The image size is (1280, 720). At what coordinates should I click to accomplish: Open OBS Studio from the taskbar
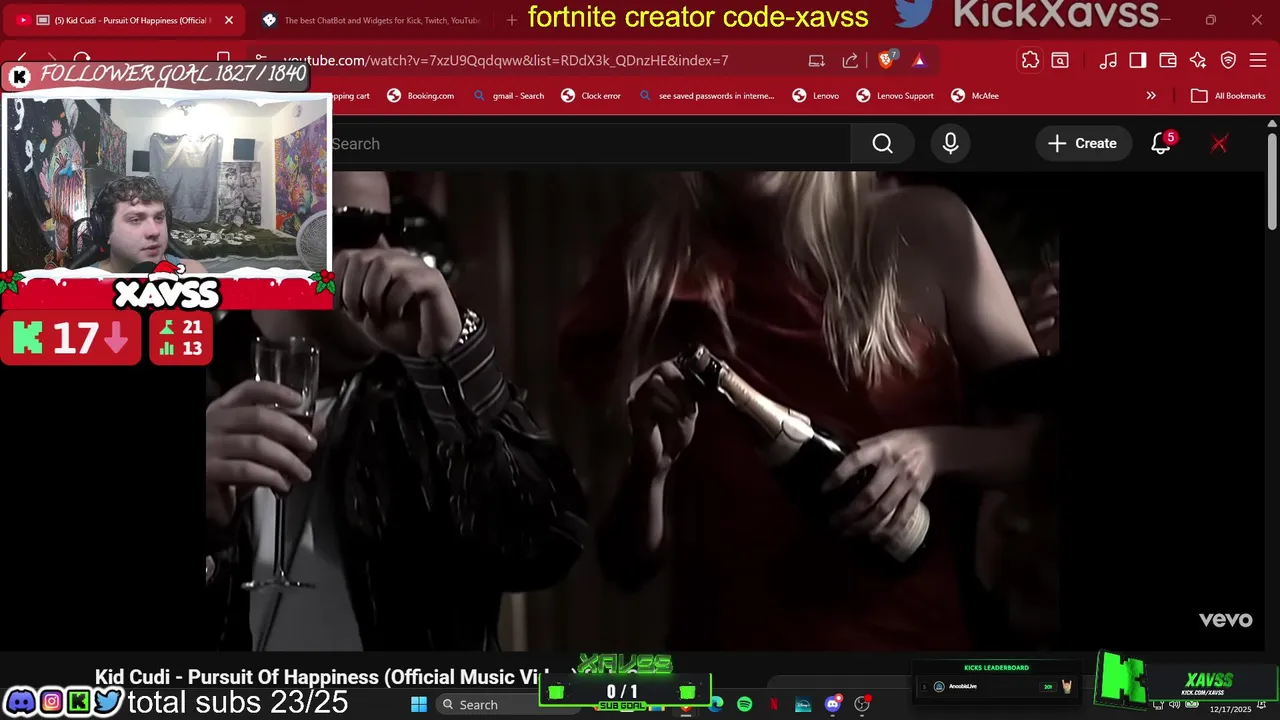pos(862,705)
